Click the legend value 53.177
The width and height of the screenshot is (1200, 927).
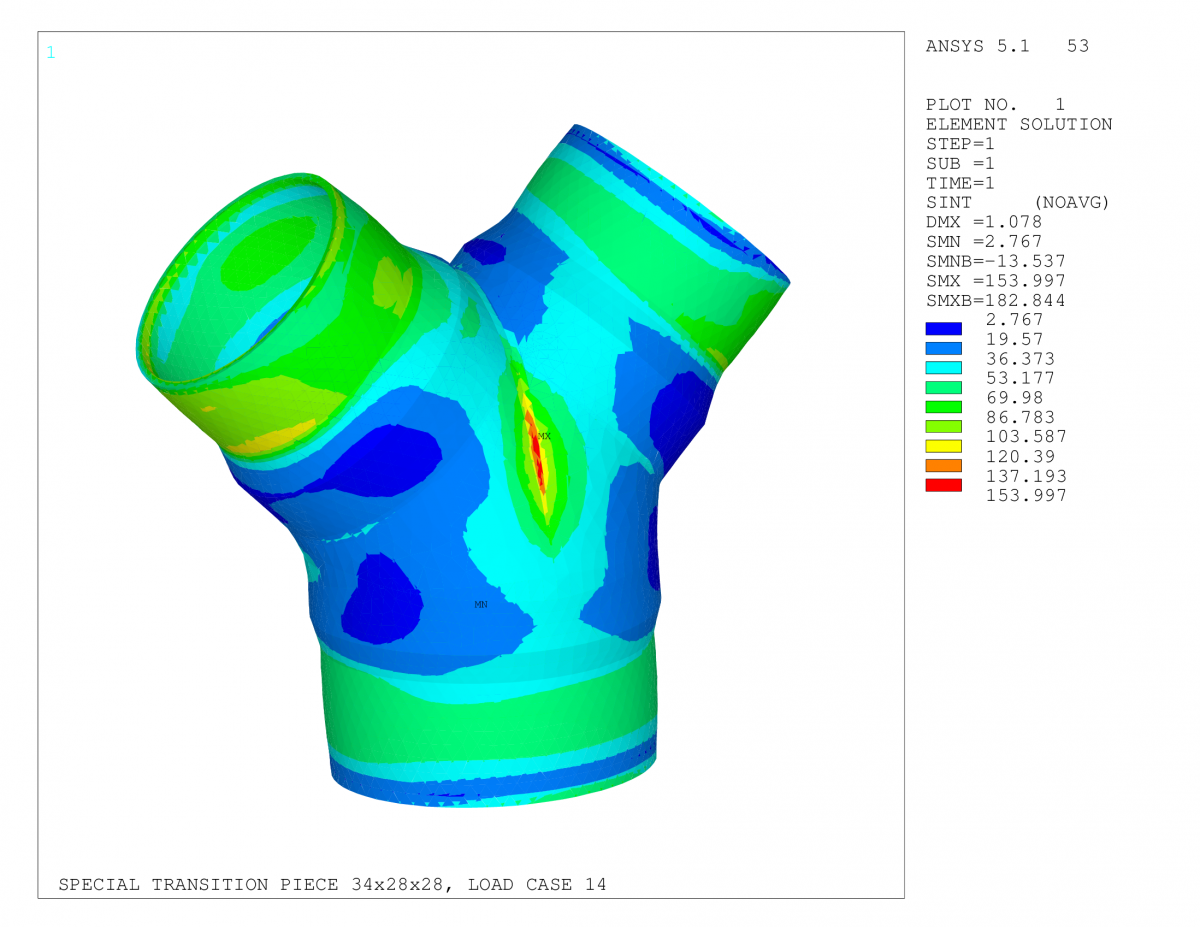(1021, 378)
